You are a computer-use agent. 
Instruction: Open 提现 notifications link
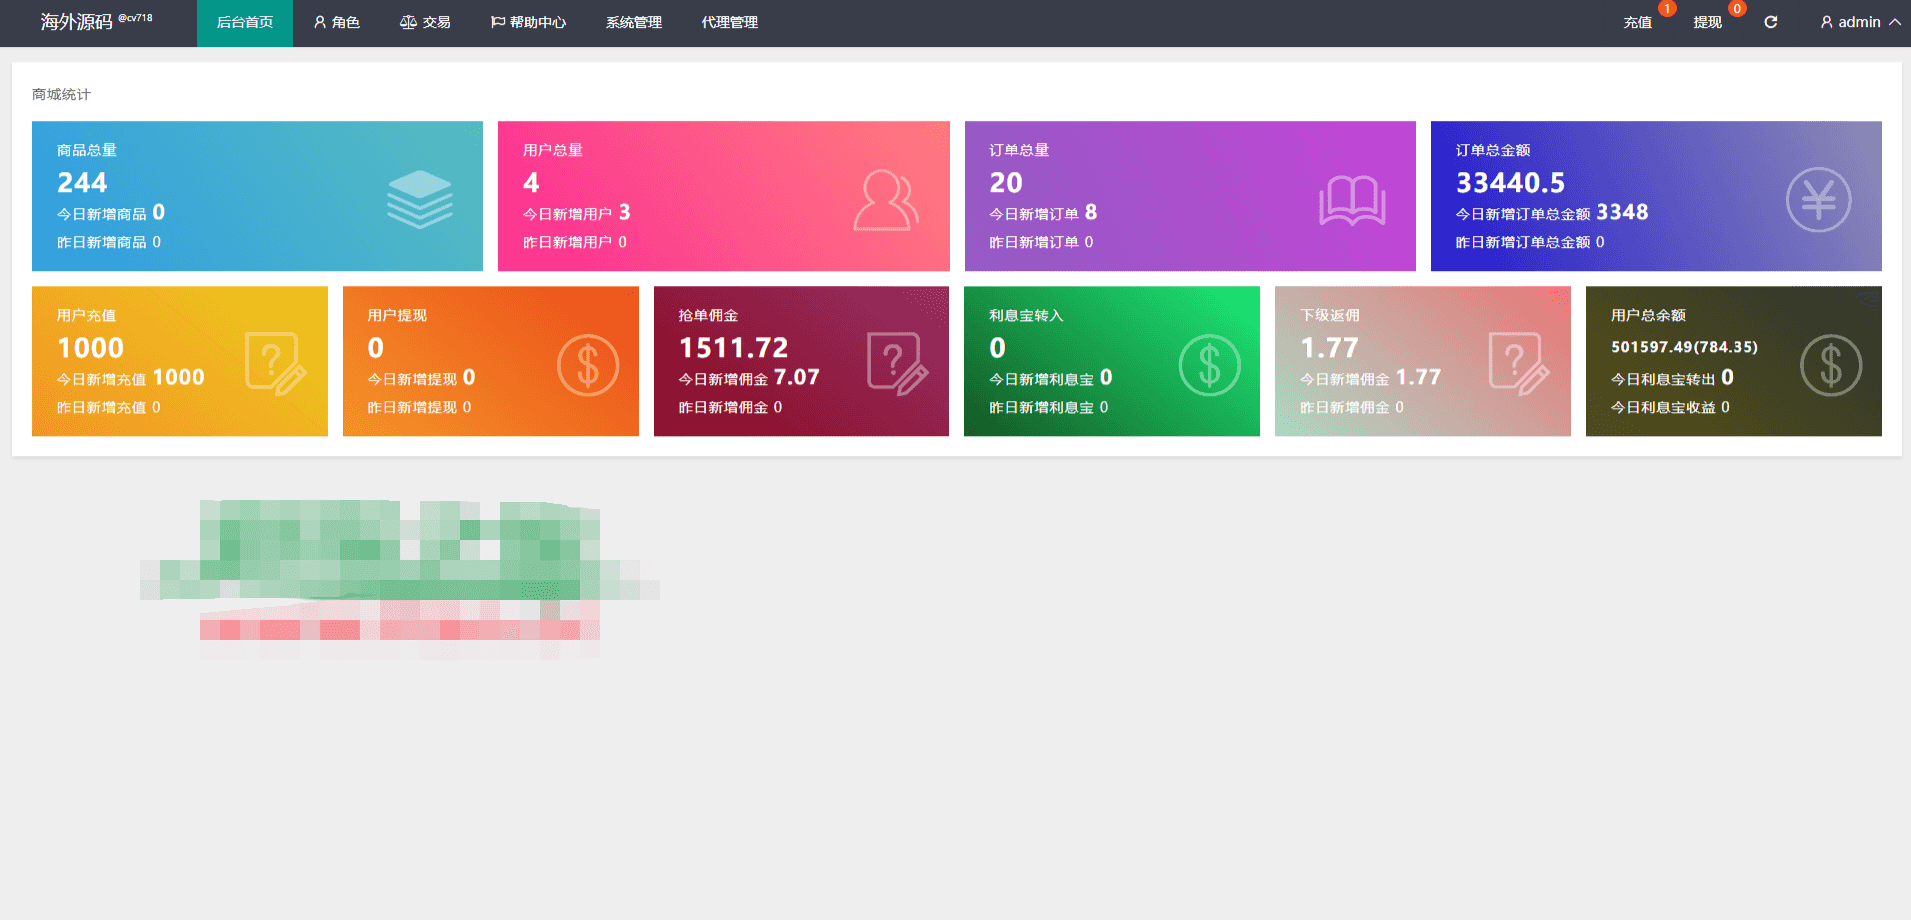tap(1708, 22)
